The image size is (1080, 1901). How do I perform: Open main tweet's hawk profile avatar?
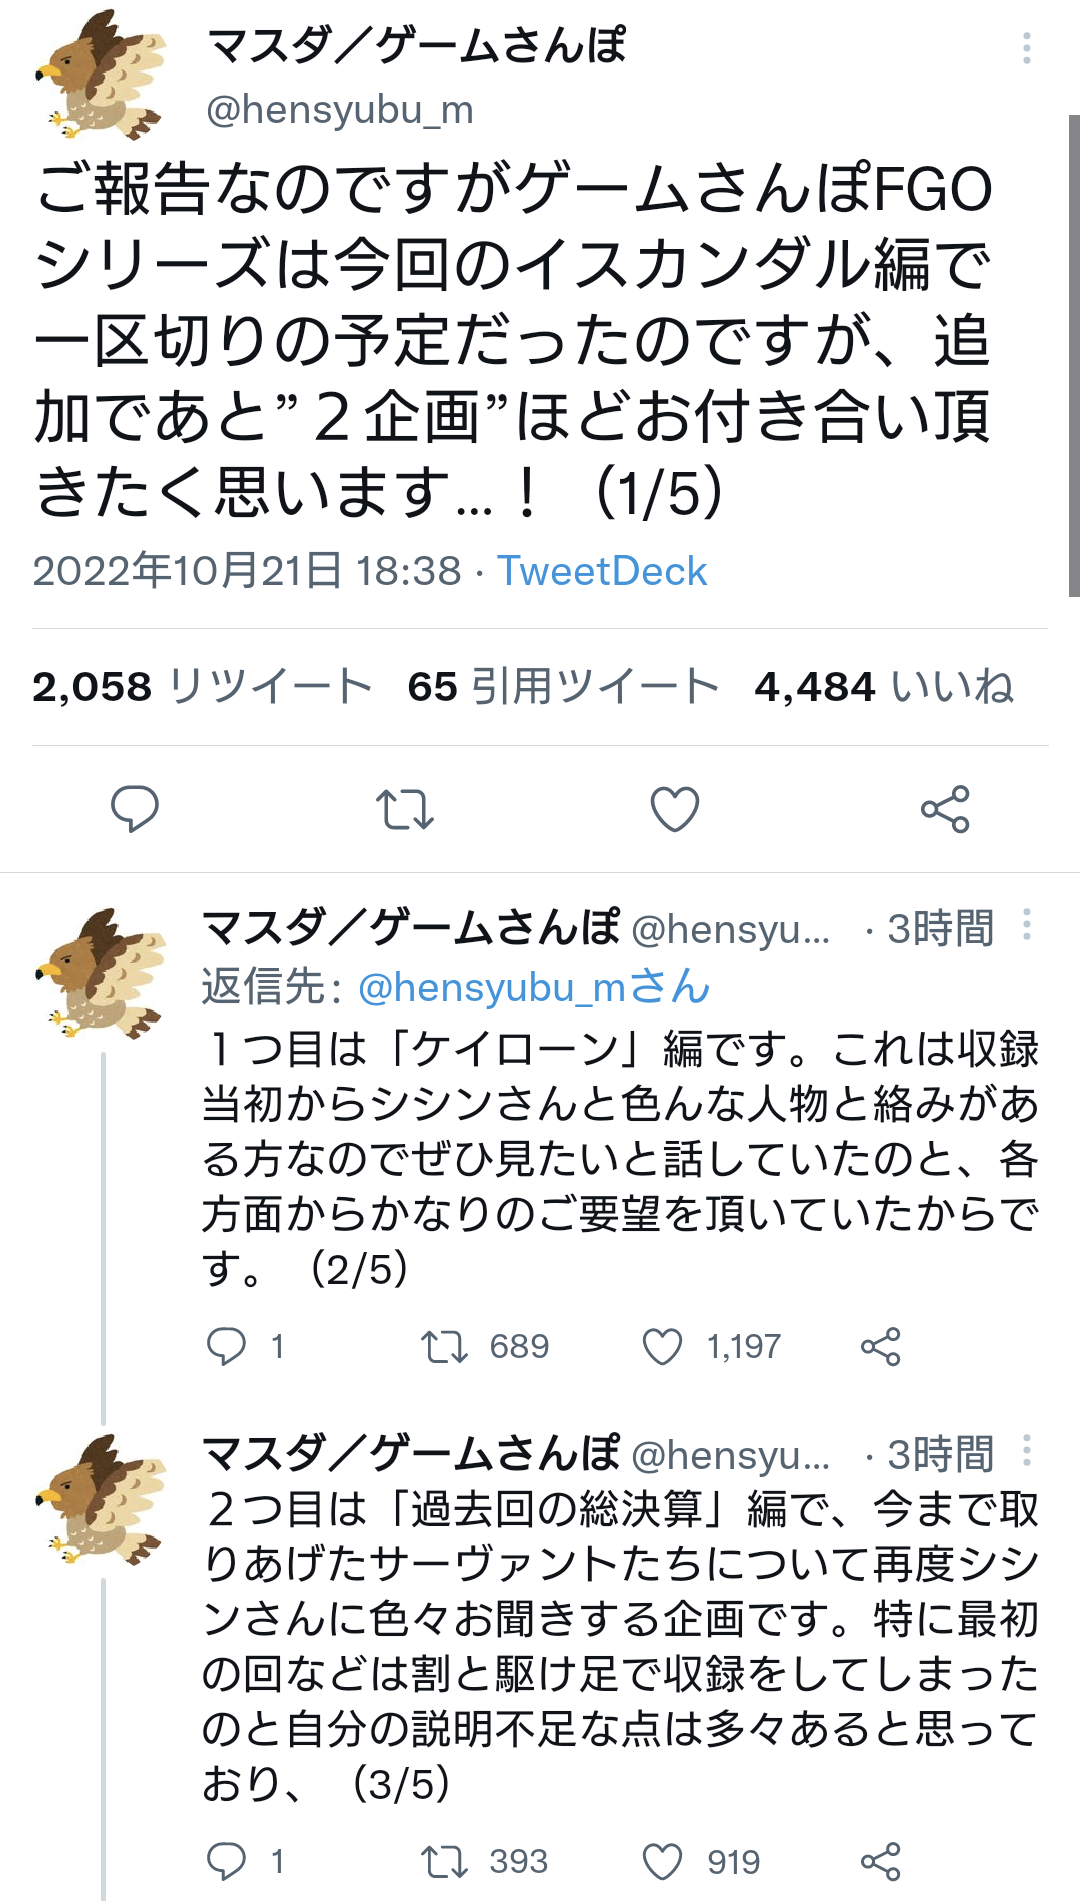[x=100, y=75]
